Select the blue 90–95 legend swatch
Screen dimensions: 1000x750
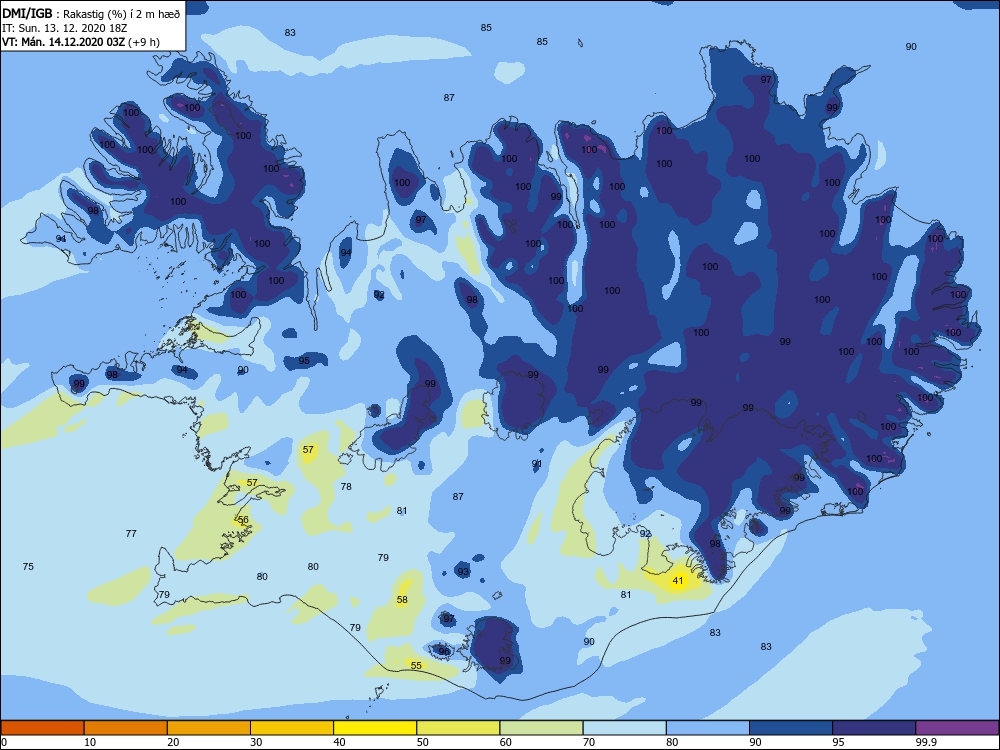point(791,728)
